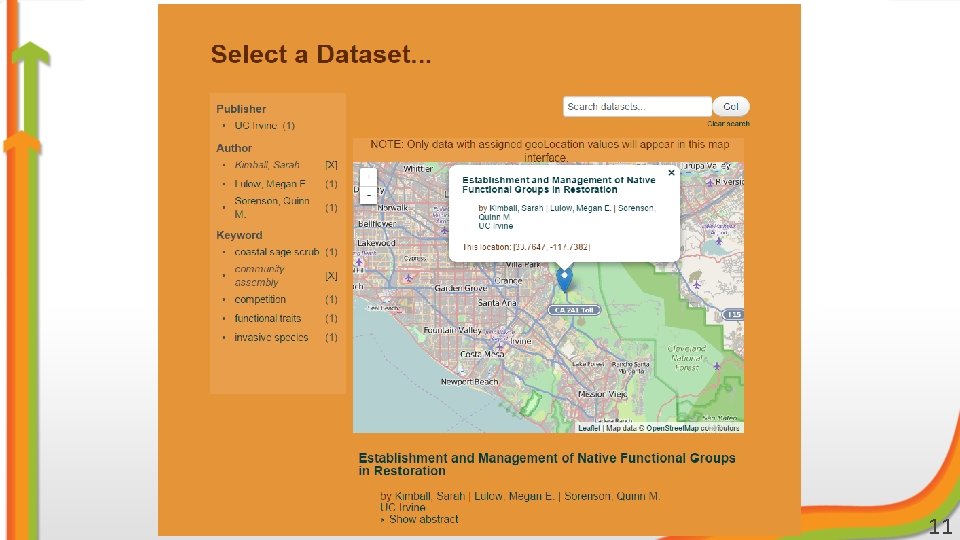This screenshot has width=960, height=540.
Task: Click the Mission Viejo label on the map
Action: [602, 394]
